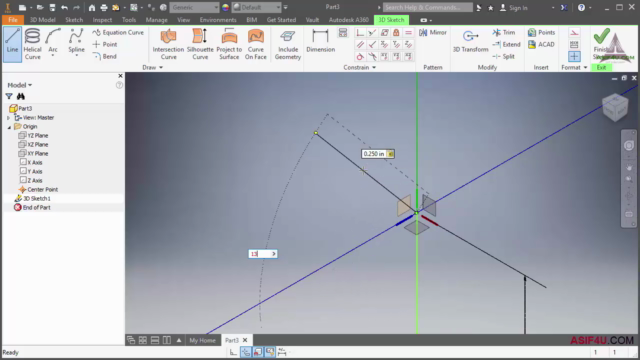This screenshot has height=360, width=640.
Task: Click Finish Sketch
Action: coord(601,44)
